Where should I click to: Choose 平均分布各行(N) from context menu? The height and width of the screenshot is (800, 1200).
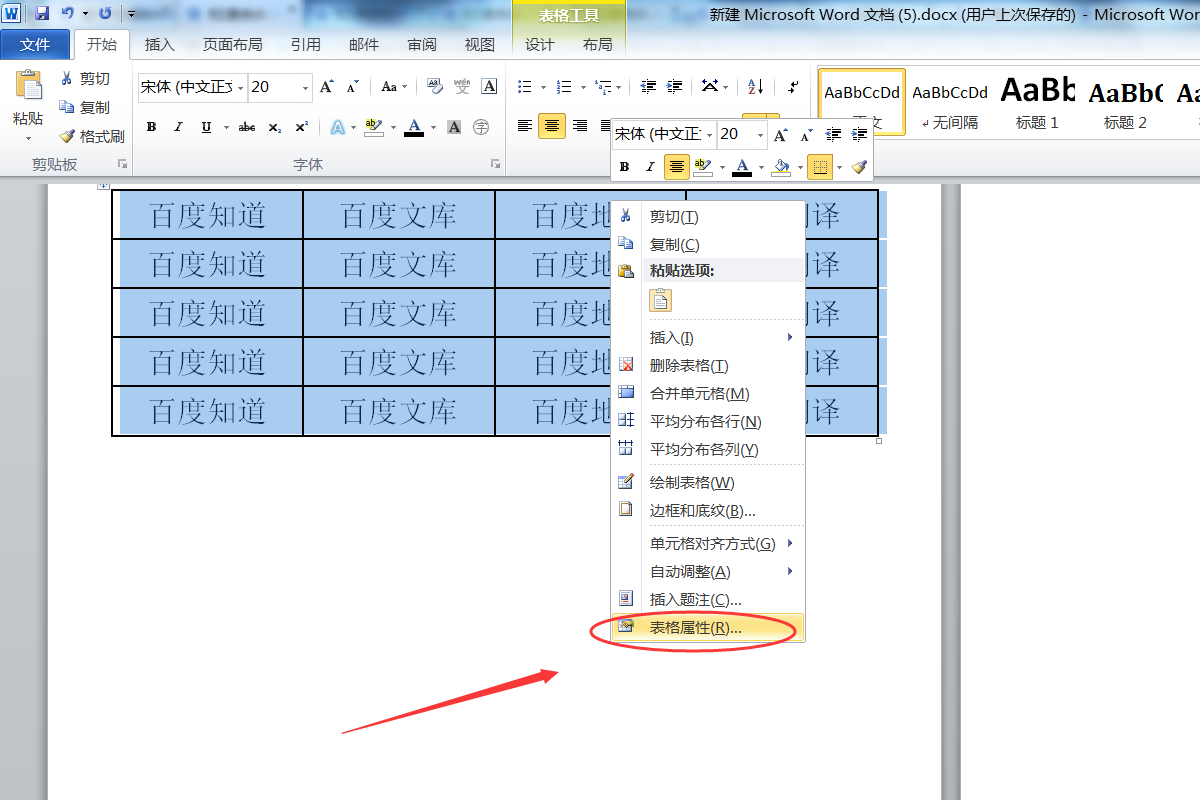click(x=708, y=422)
